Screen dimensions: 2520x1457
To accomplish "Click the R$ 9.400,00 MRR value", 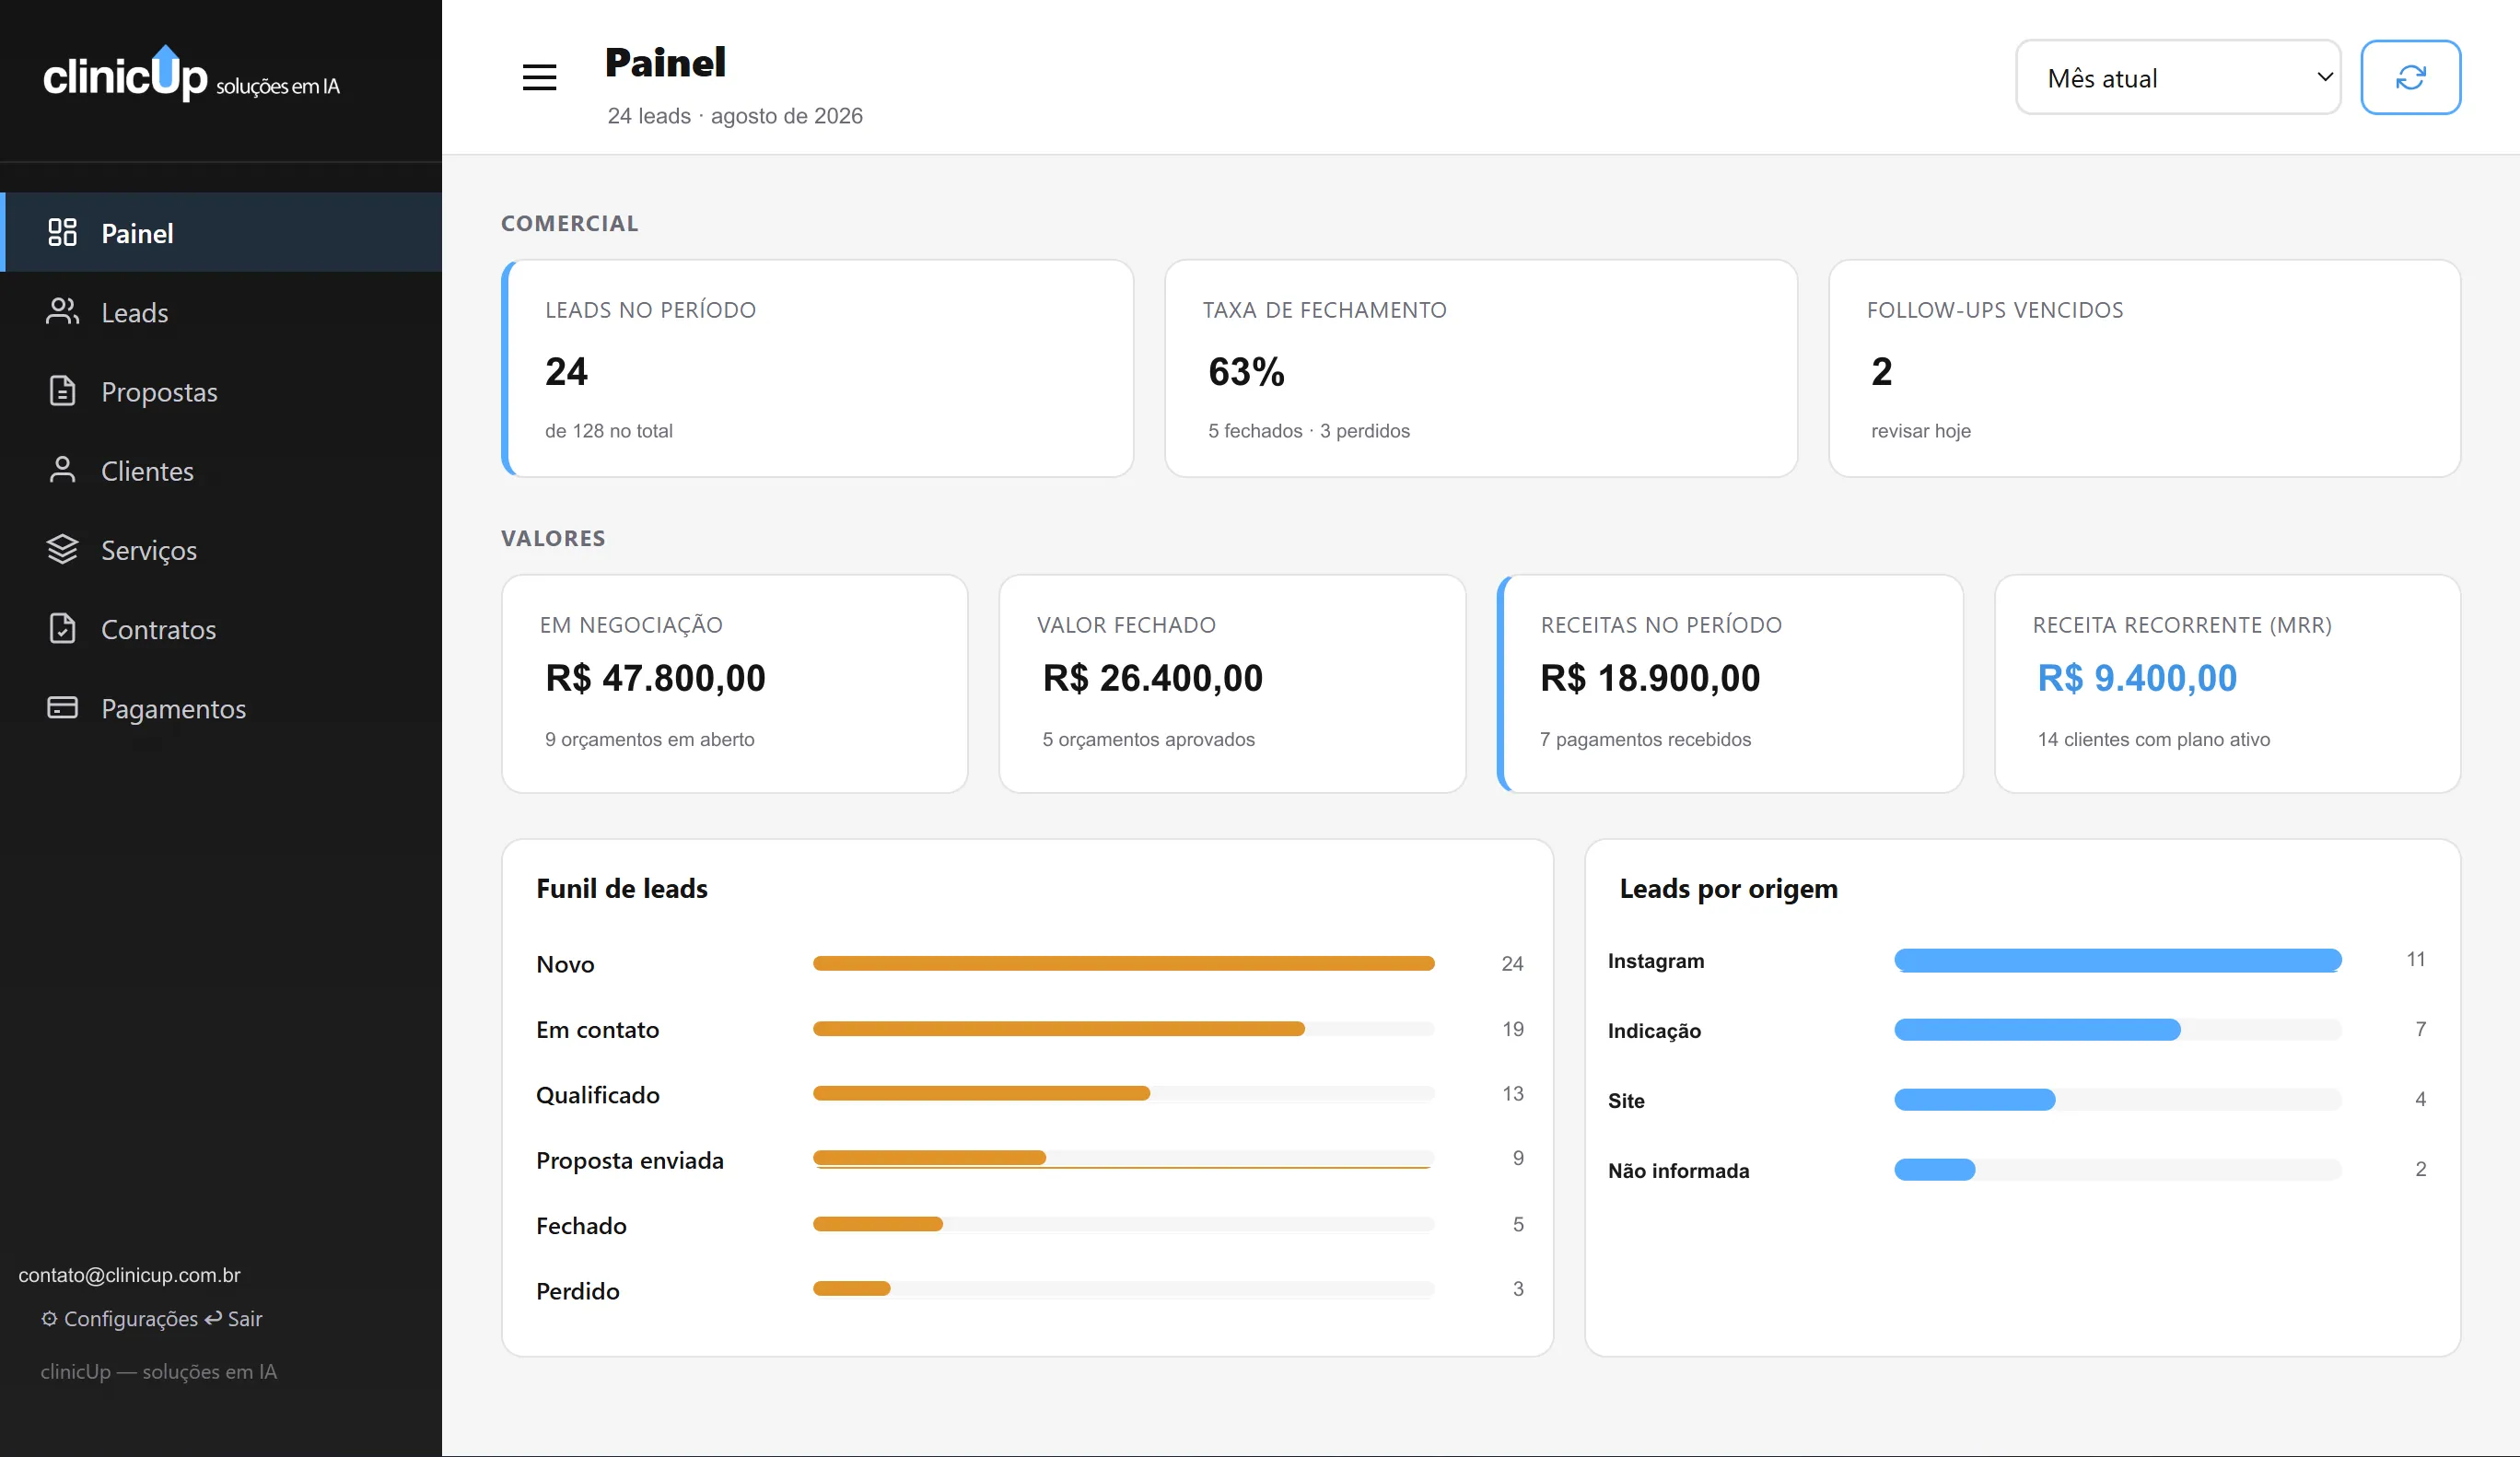I will click(x=2137, y=678).
